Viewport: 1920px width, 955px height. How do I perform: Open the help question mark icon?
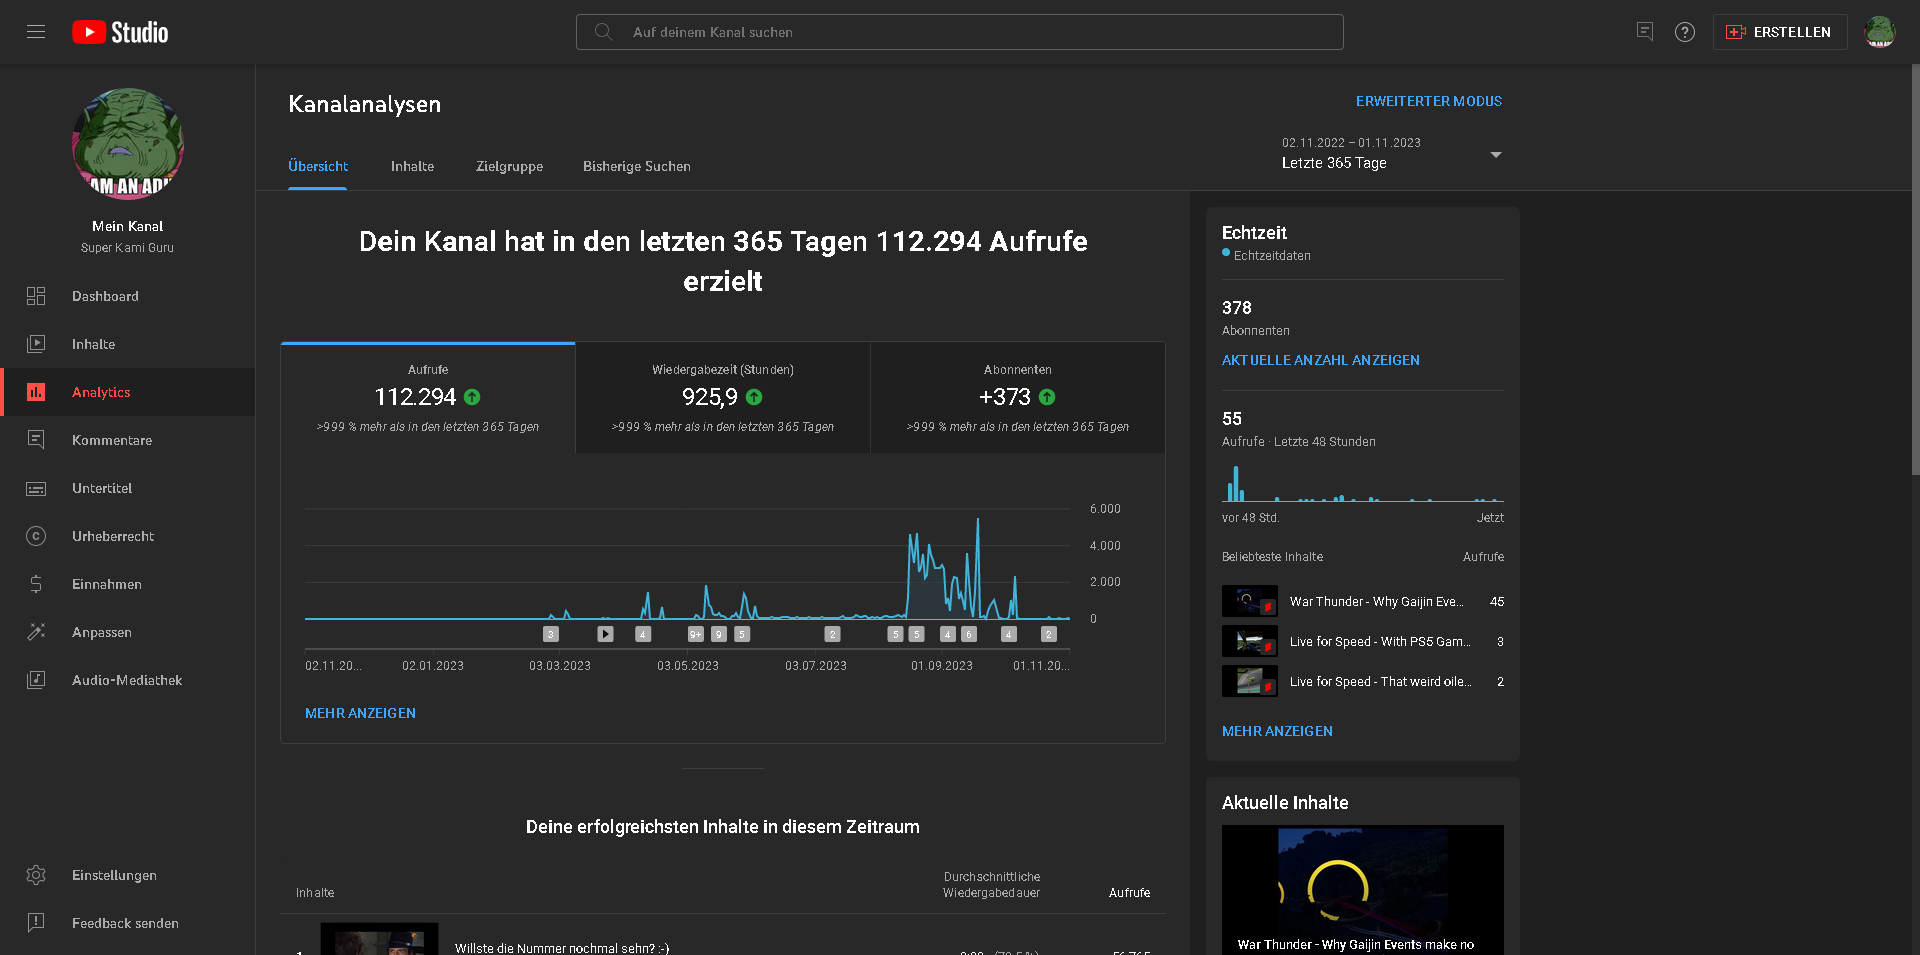coord(1685,32)
